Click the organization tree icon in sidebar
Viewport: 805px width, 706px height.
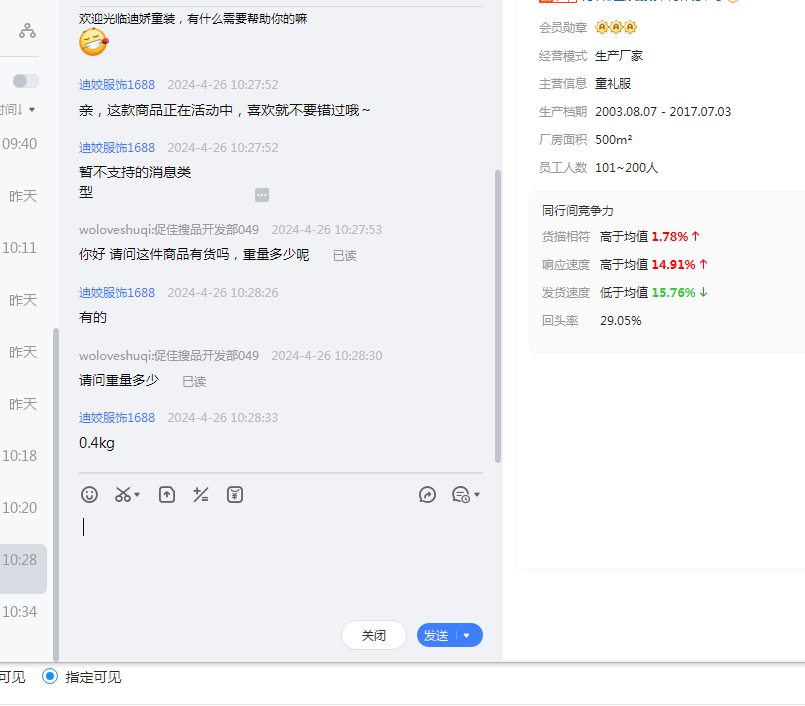click(27, 31)
